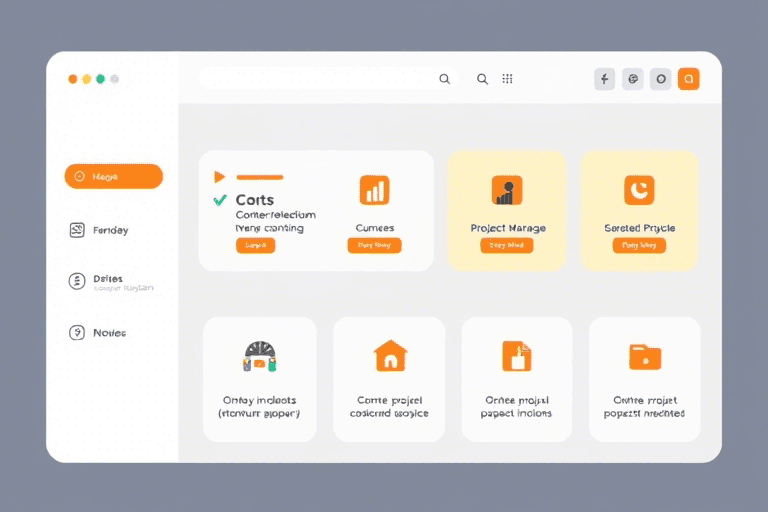Click the orange folder icon tile
Screen dimensions: 768x512
pos(644,355)
